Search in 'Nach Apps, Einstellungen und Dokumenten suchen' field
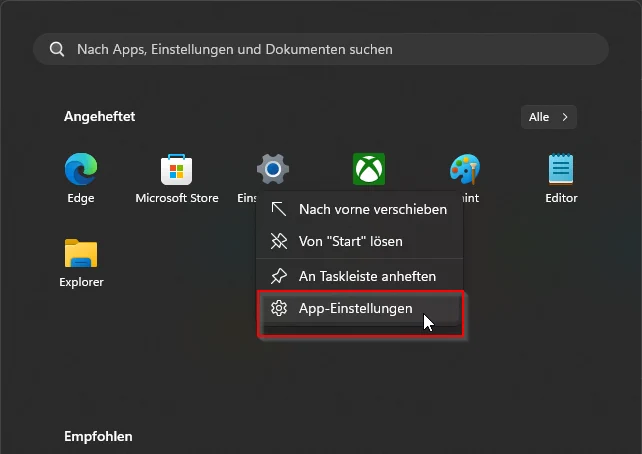Image resolution: width=642 pixels, height=454 pixels. coord(321,49)
